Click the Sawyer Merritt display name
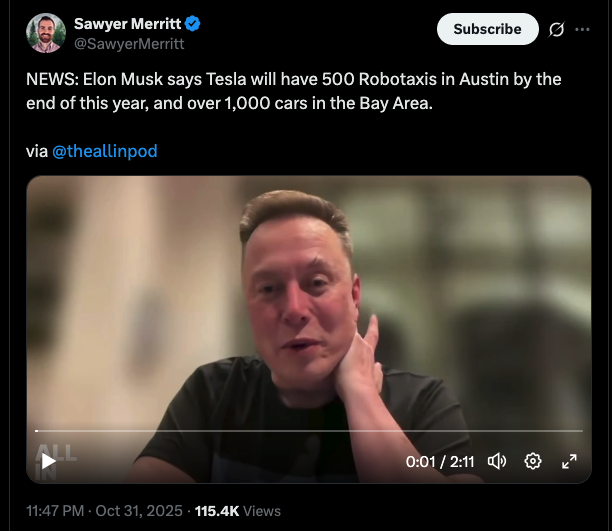 tap(127, 24)
